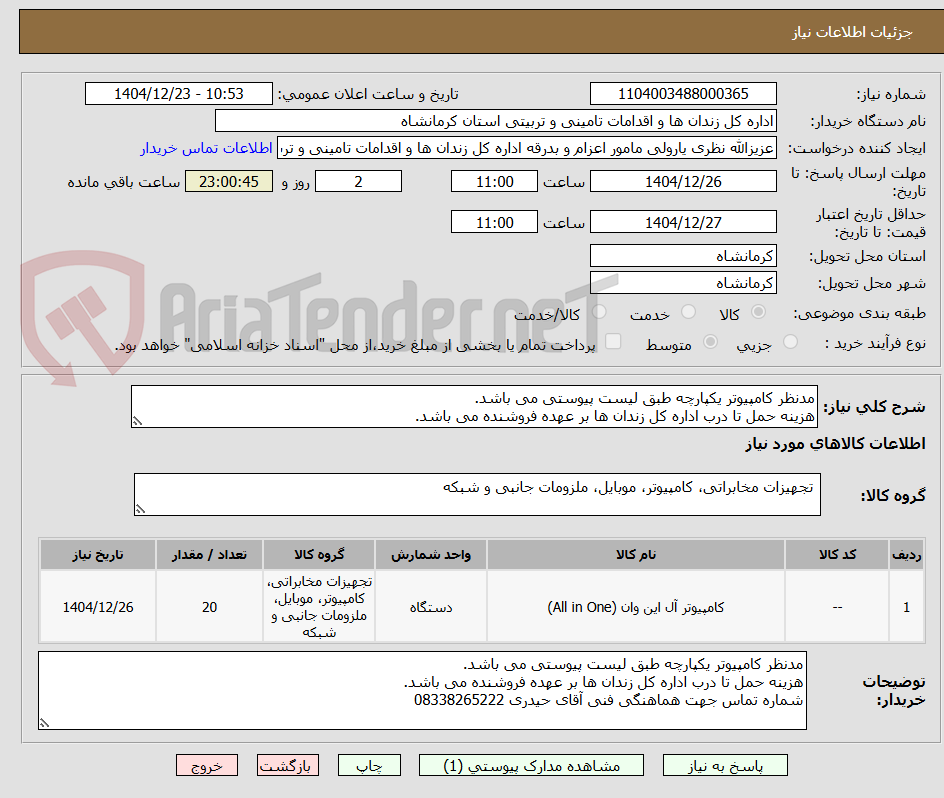Click the unit cell دستگاه
The image size is (944, 798).
point(431,607)
